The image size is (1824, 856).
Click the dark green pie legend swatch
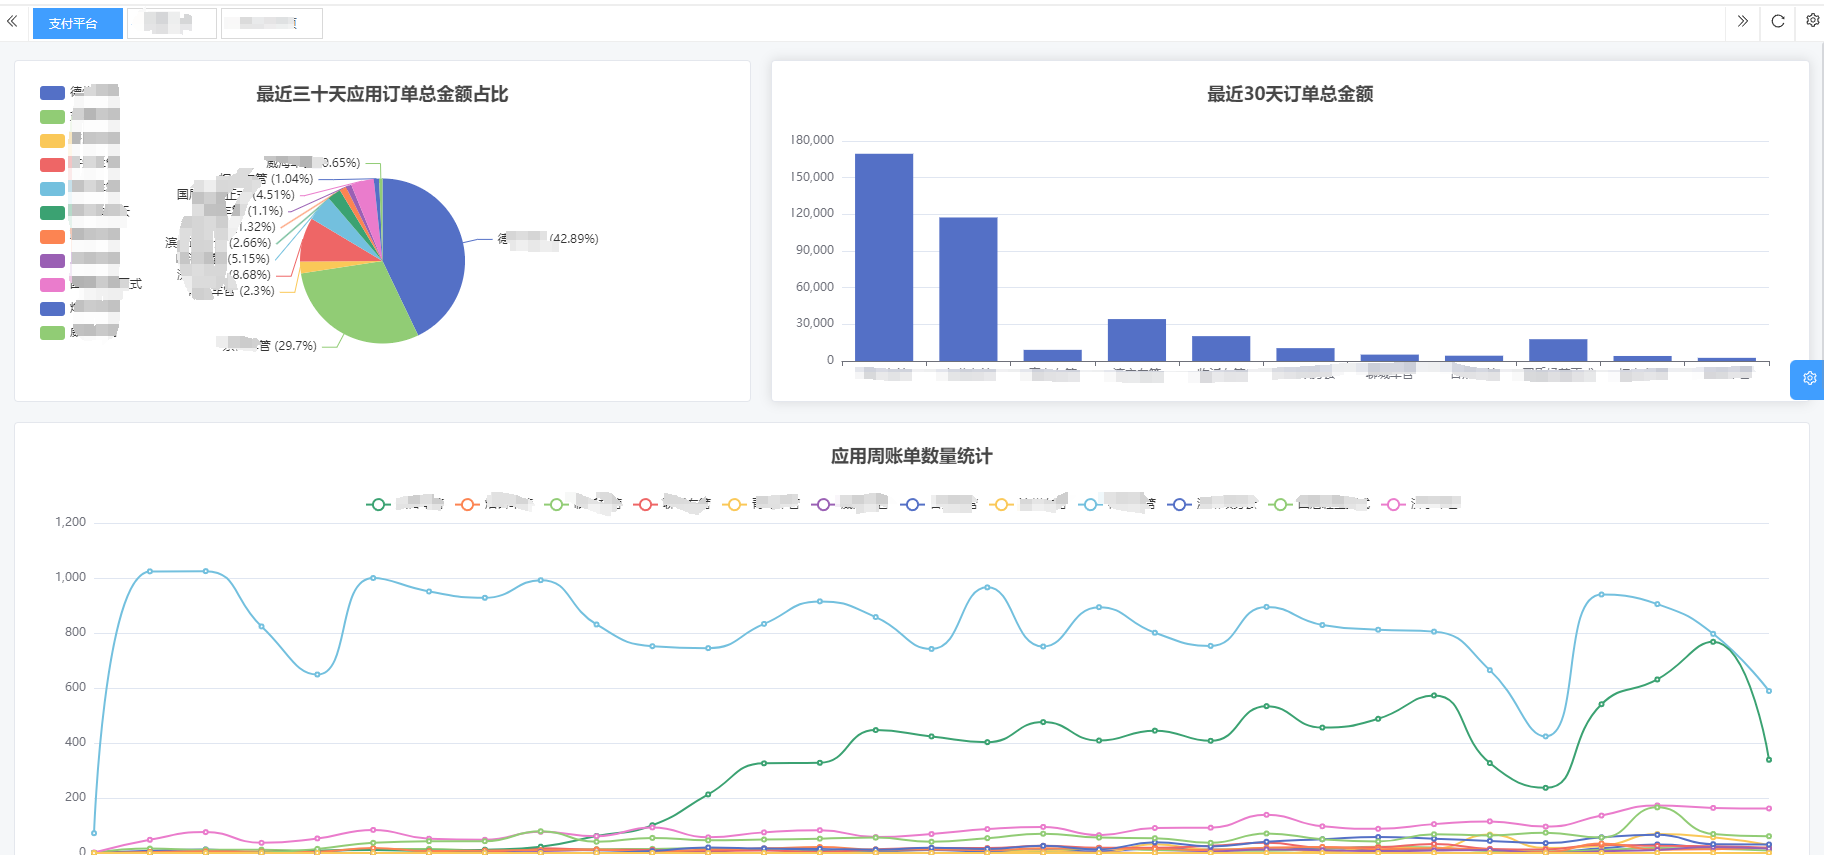[52, 212]
